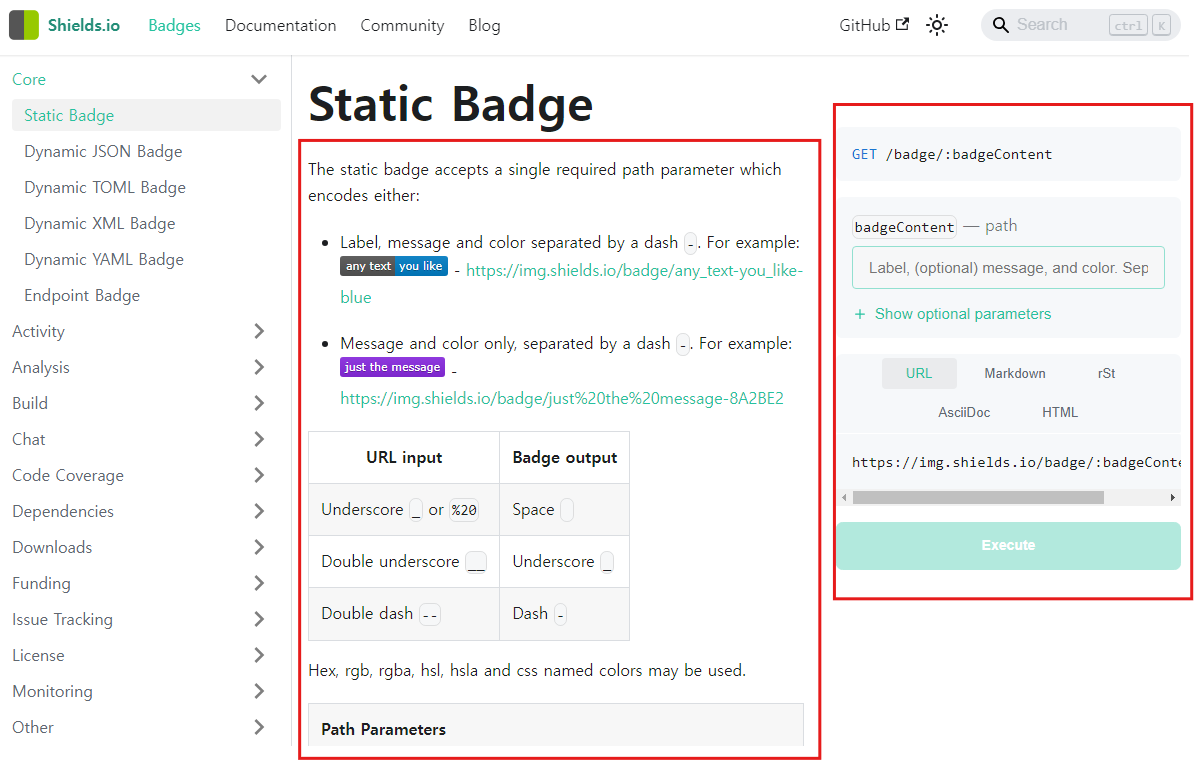Image resolution: width=1194 pixels, height=760 pixels.
Task: Expand the Monitoring category chevron
Action: (x=259, y=691)
